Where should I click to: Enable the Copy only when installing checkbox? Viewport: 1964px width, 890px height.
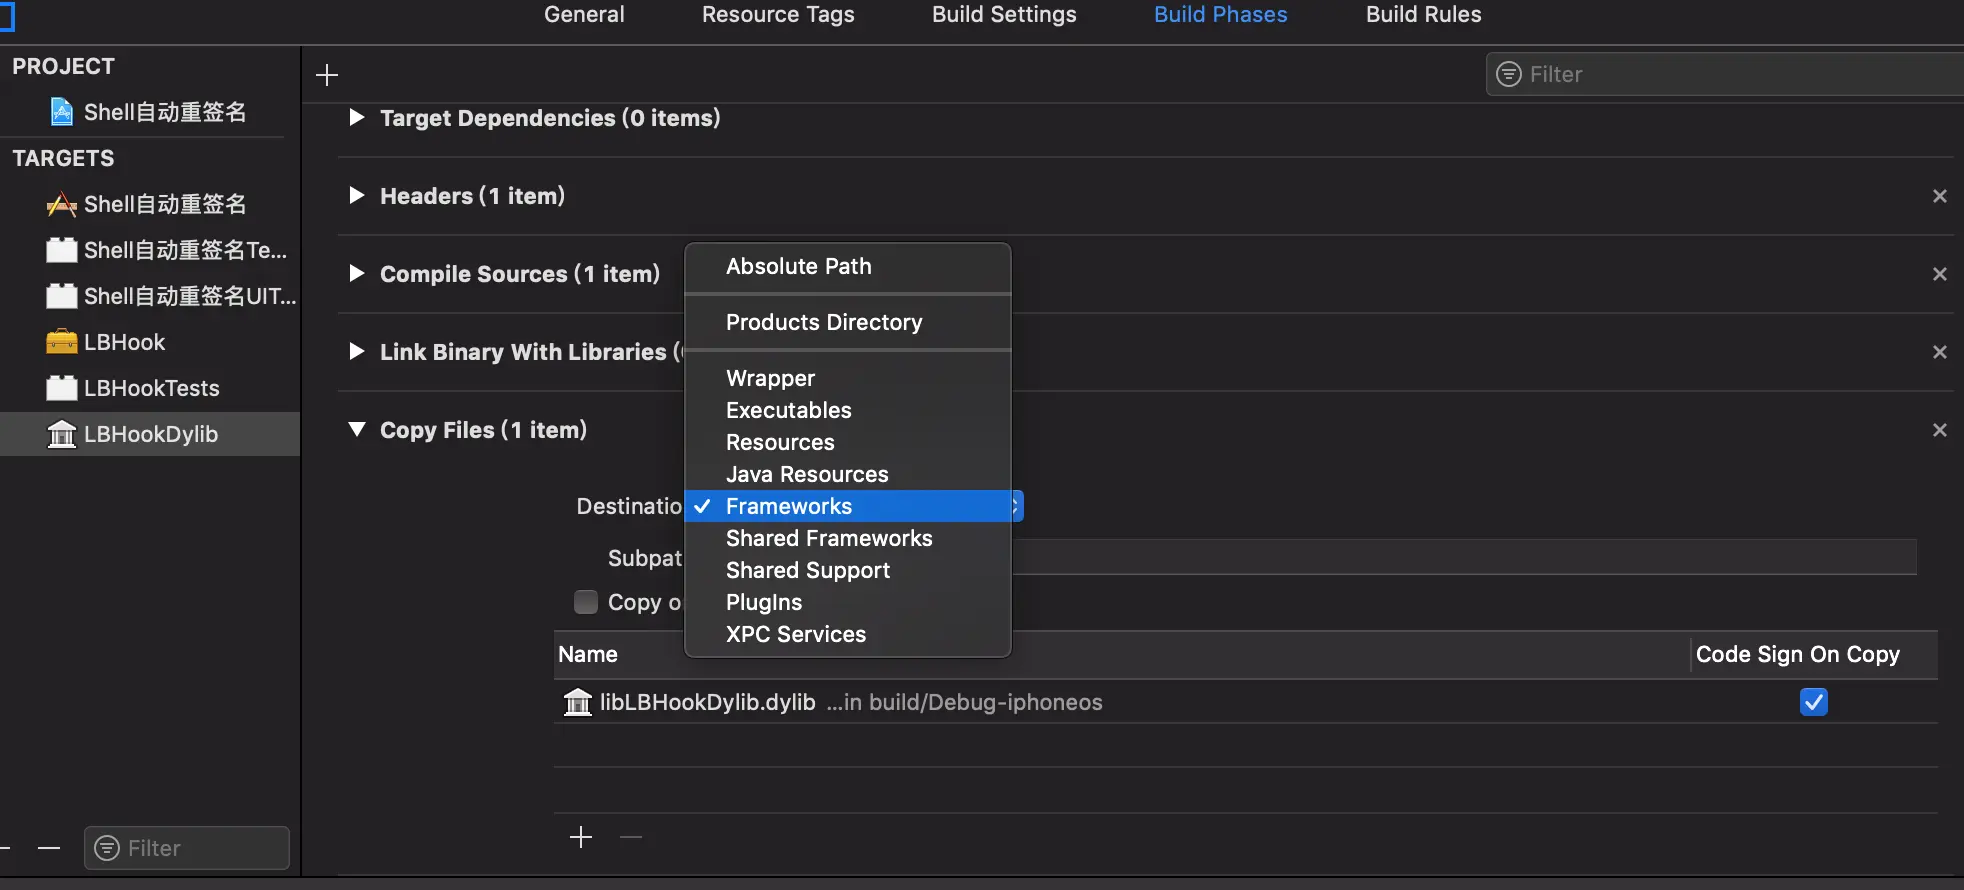pos(586,602)
